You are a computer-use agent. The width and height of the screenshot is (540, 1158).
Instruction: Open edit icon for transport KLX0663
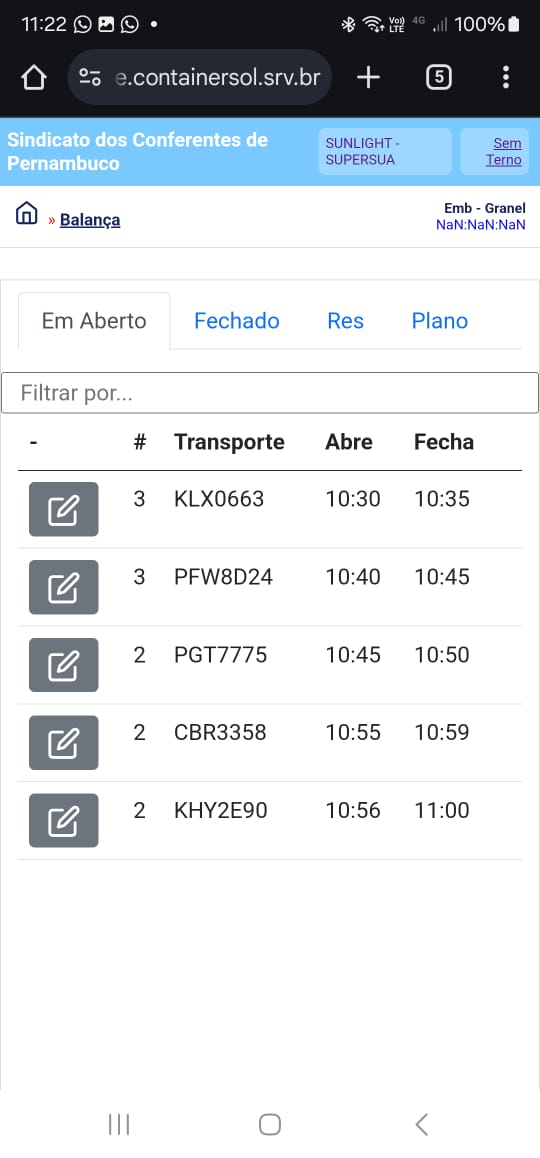[64, 509]
